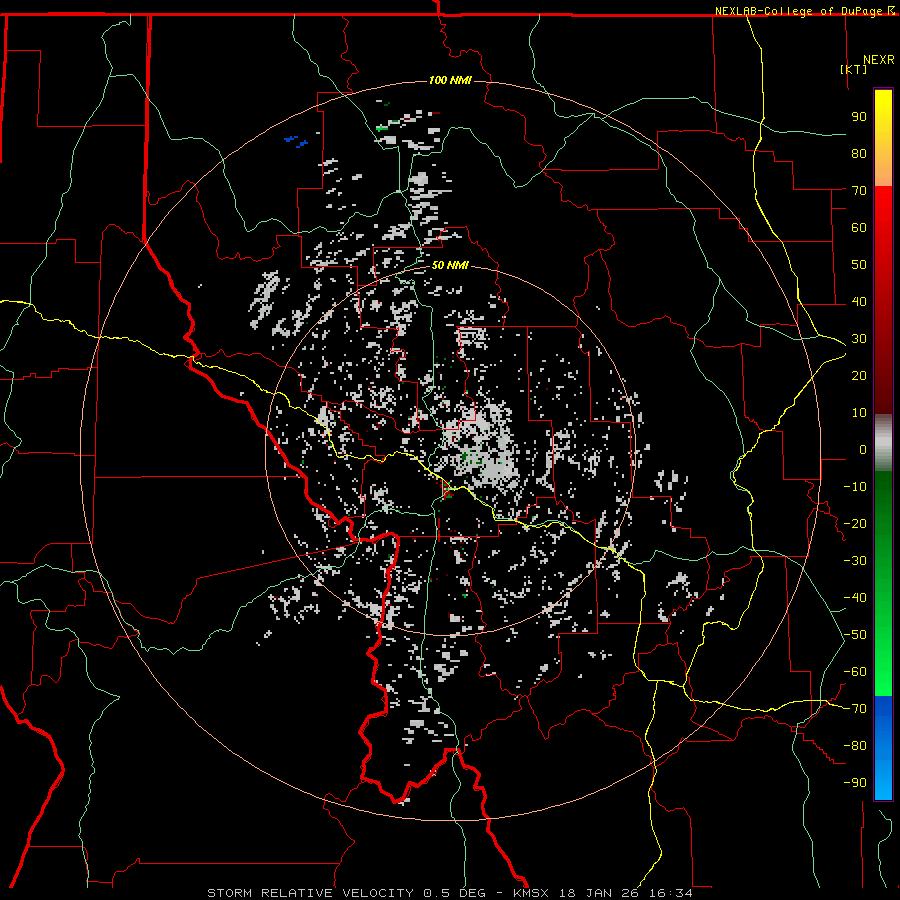
Task: Click the NEXR label above the color scale
Action: 878,60
